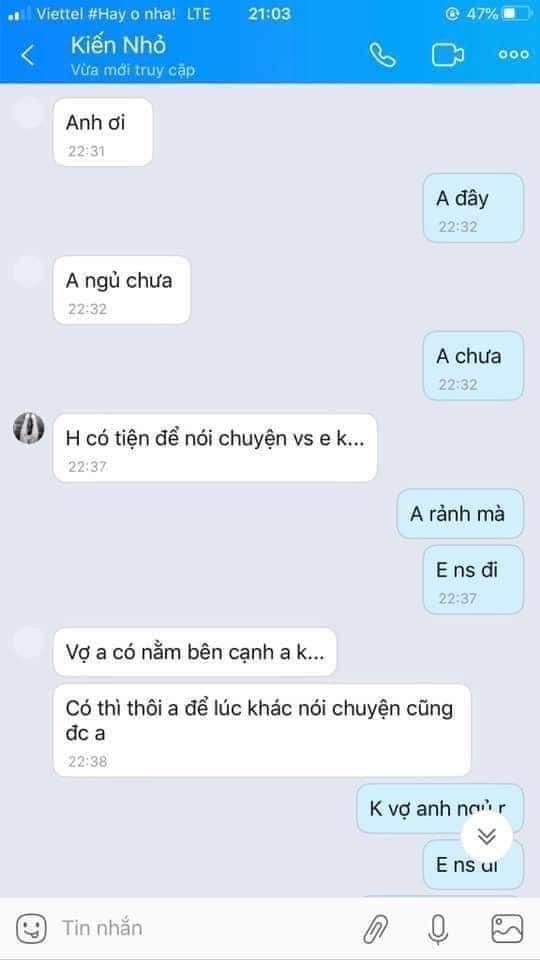The image size is (540, 960).
Task: Select the 'Anh ơi' message bubble
Action: [x=103, y=132]
